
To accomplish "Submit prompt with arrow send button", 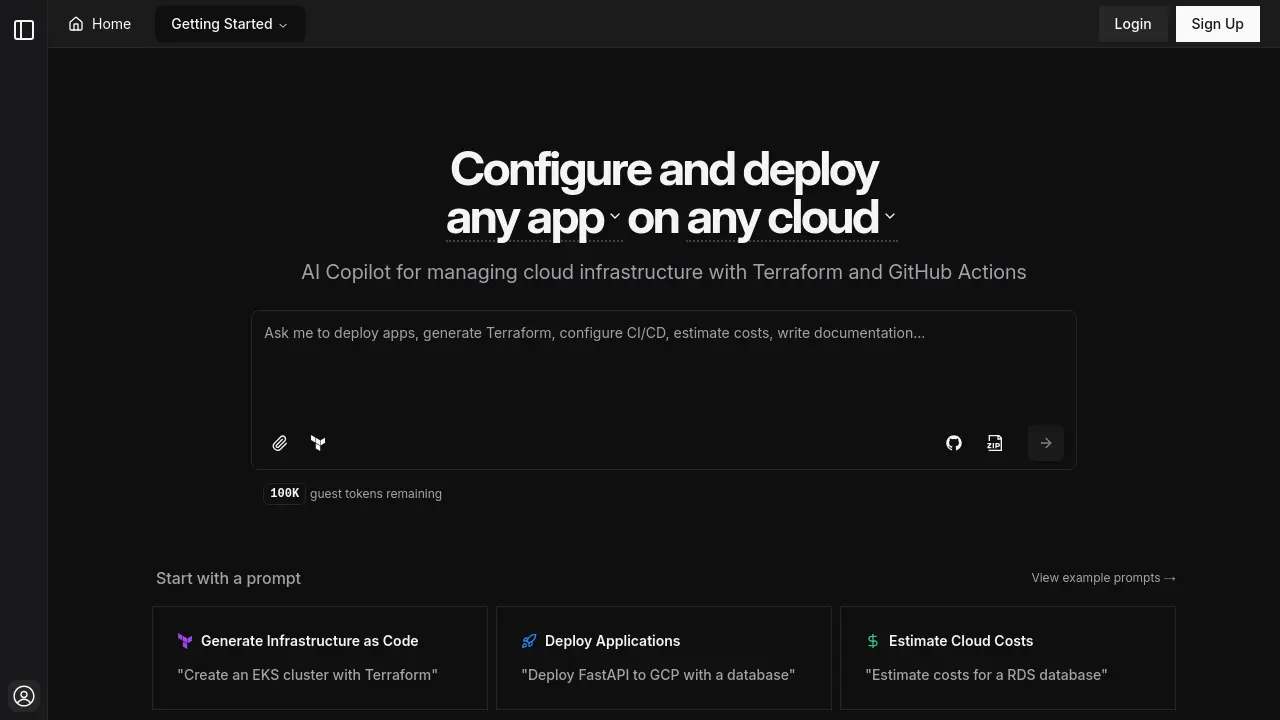I will click(x=1046, y=443).
